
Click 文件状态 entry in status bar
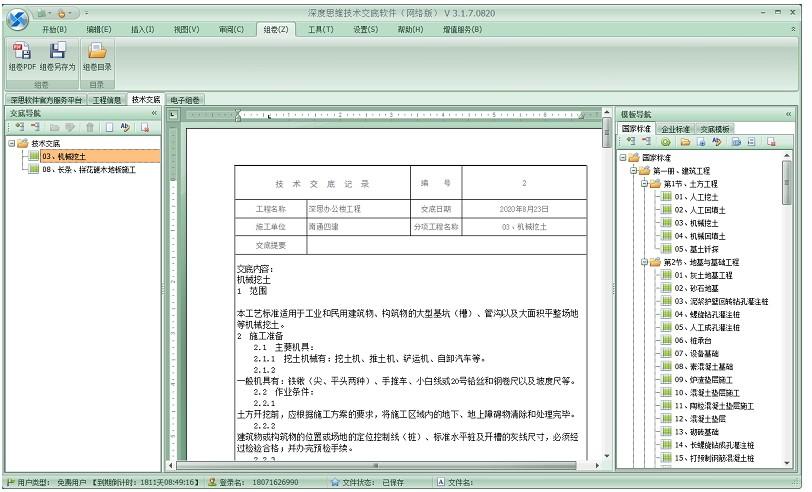(368, 482)
